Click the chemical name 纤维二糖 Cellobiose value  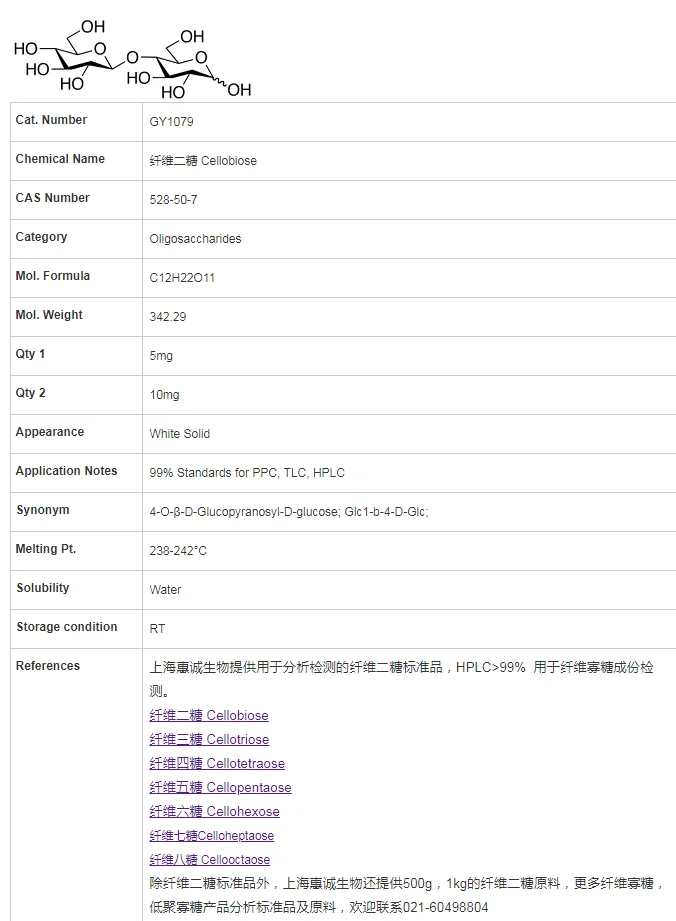pyautogui.click(x=203, y=161)
